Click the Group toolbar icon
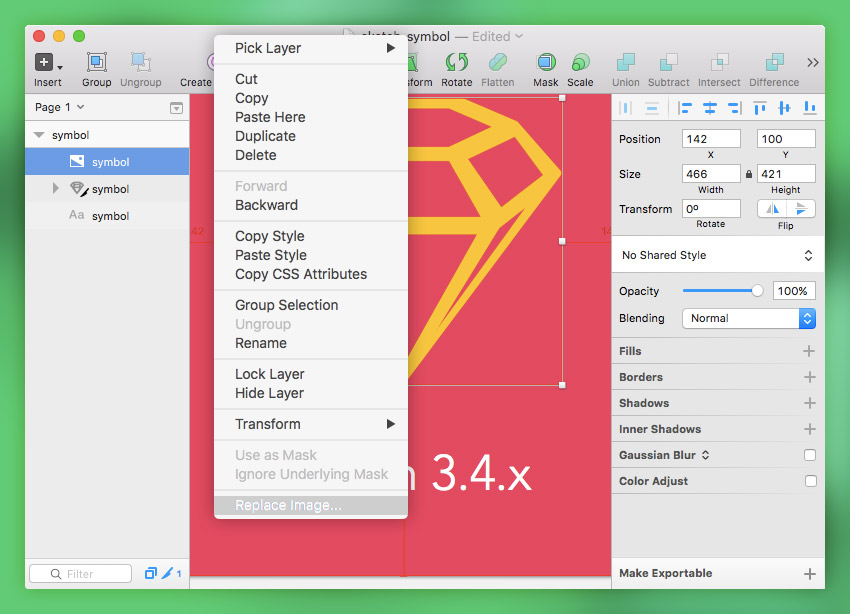This screenshot has height=614, width=850. click(97, 63)
